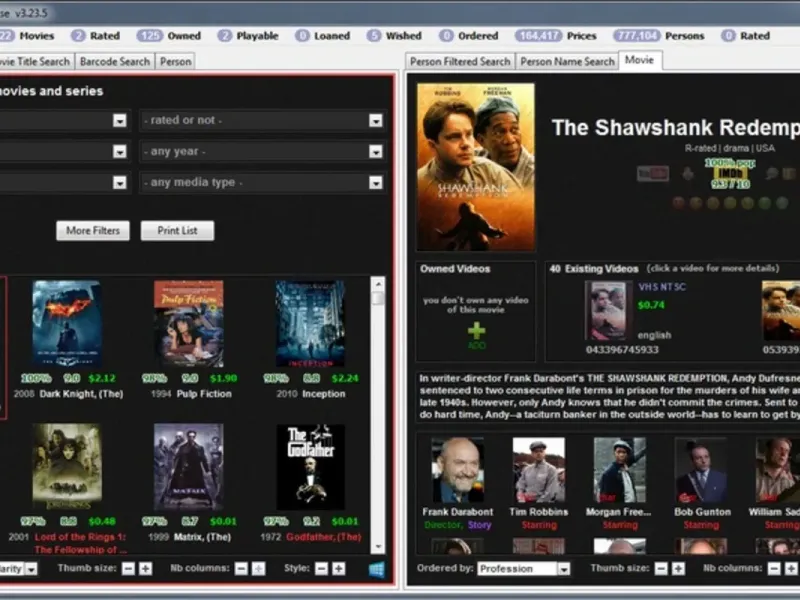This screenshot has width=800, height=600.
Task: Open the Person tab on left
Action: [176, 62]
